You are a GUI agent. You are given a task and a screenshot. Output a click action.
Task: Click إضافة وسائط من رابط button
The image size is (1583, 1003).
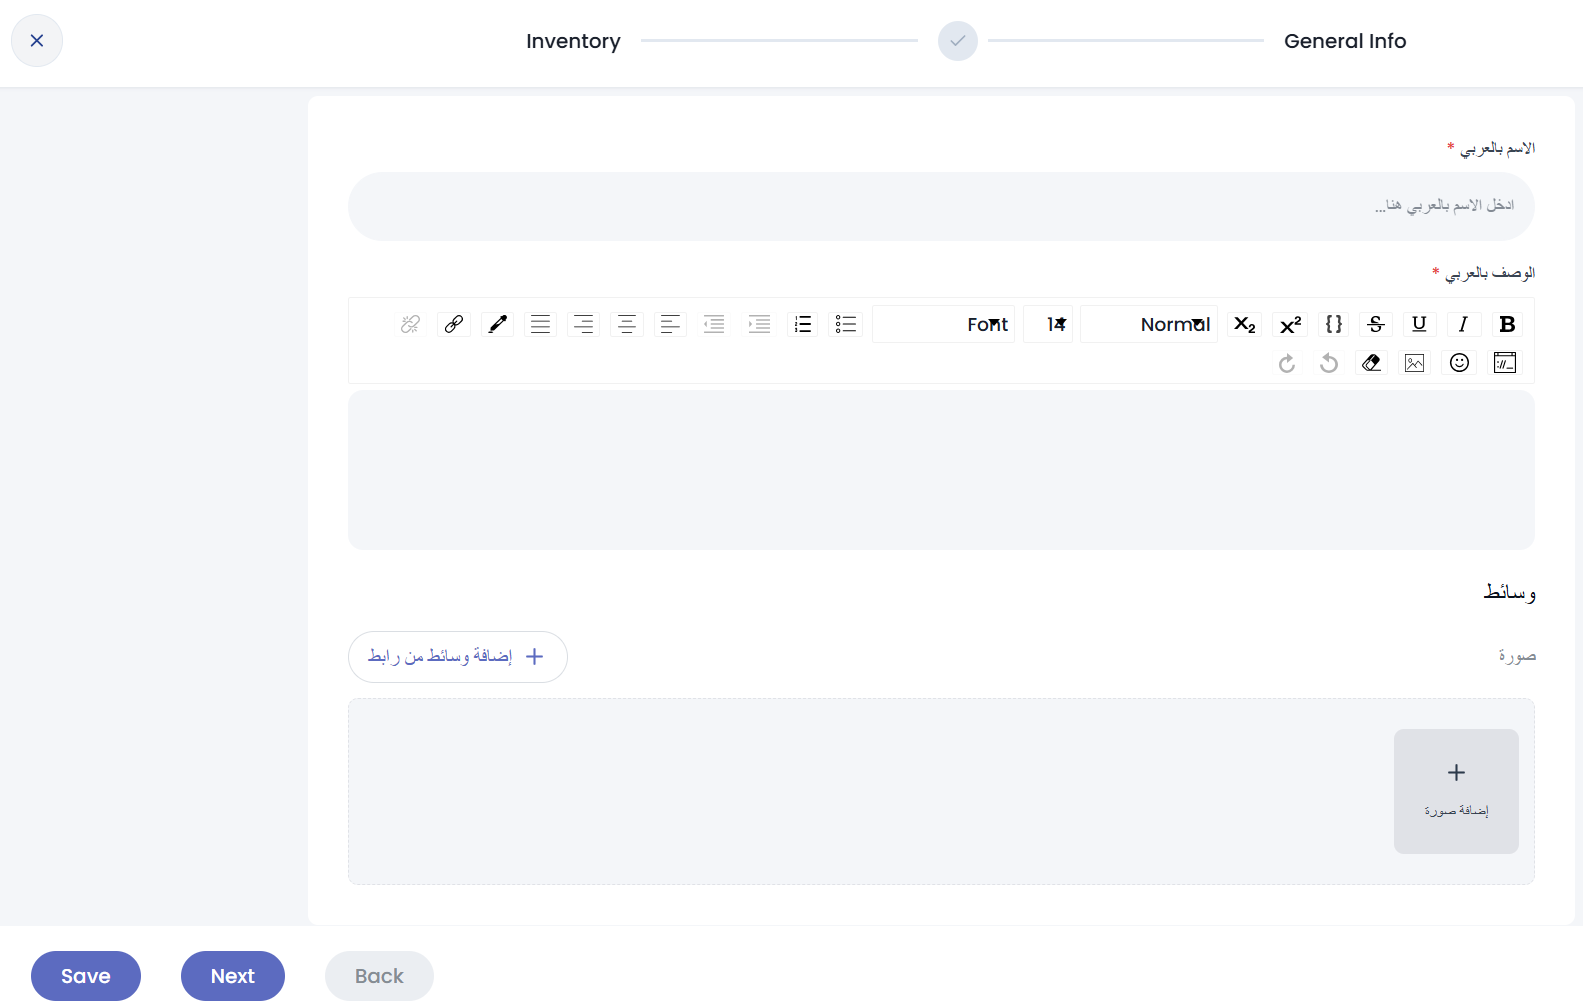click(458, 657)
